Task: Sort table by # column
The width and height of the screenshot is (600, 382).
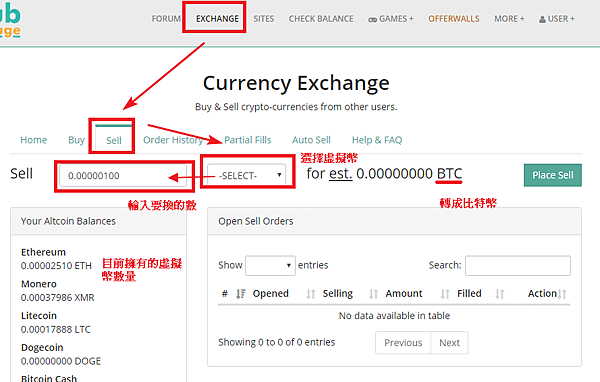Action: click(x=233, y=294)
